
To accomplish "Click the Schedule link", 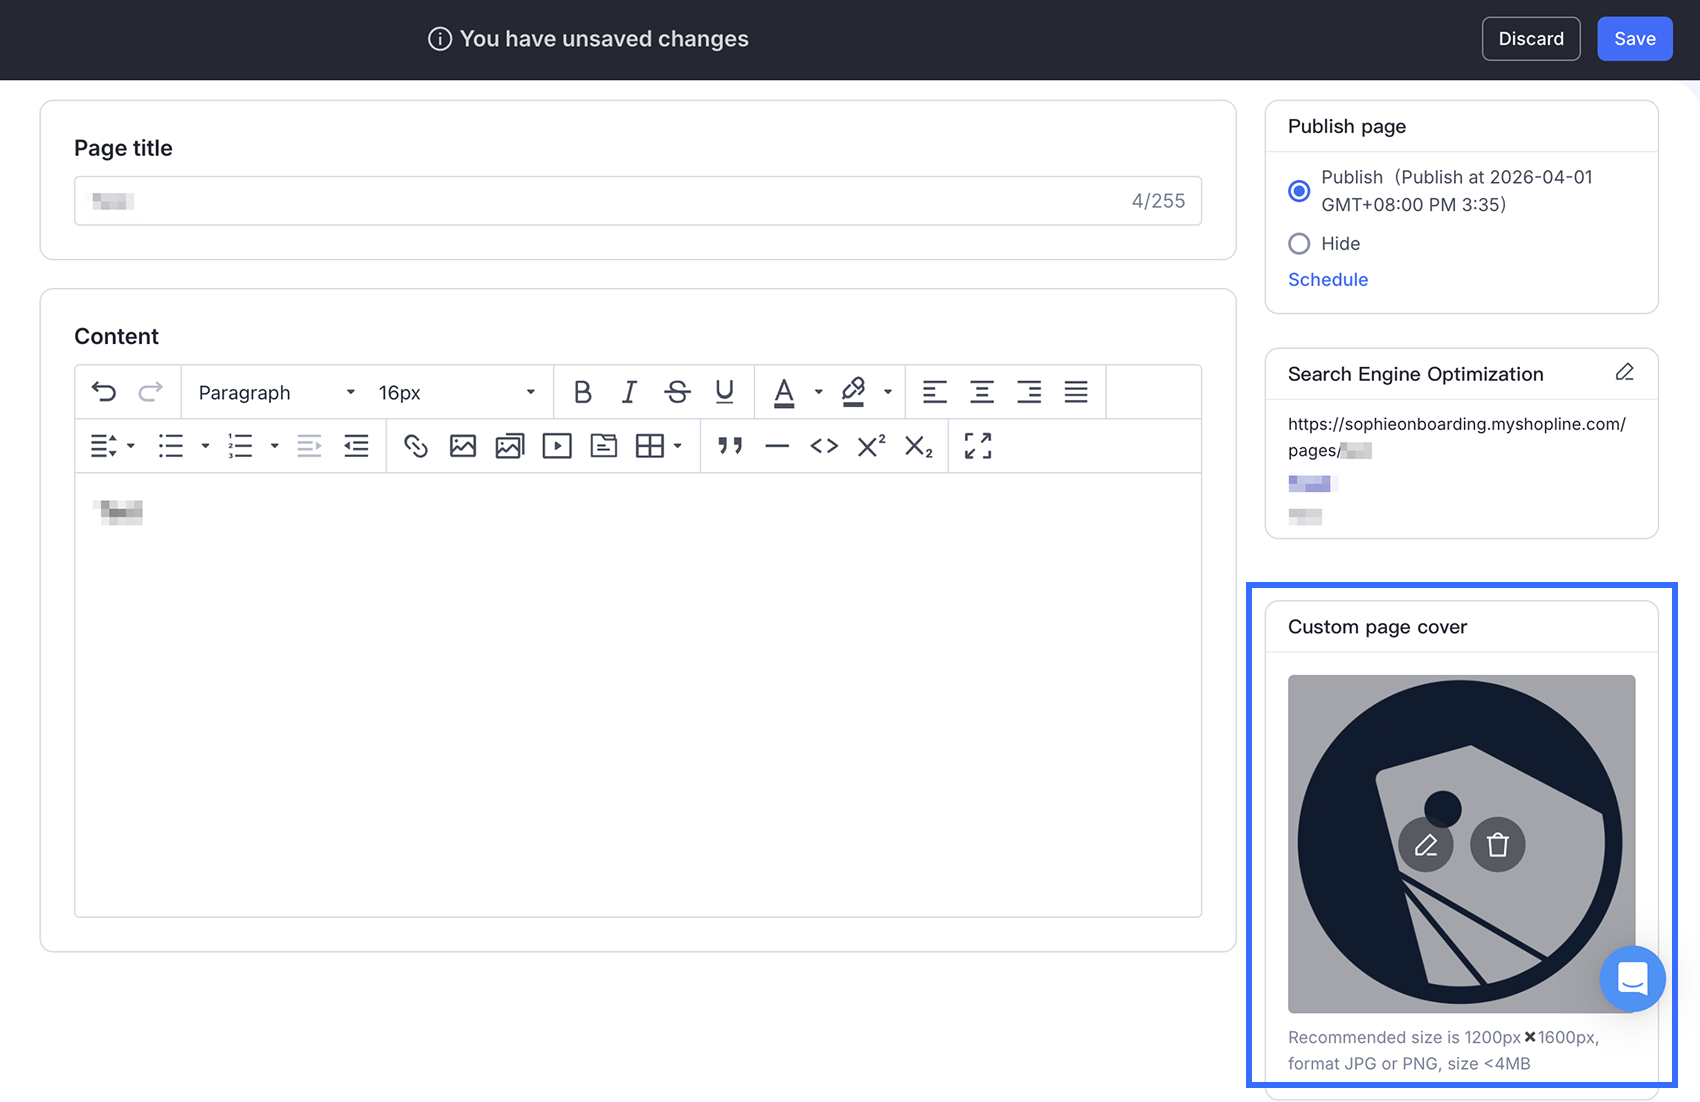I will (x=1327, y=280).
